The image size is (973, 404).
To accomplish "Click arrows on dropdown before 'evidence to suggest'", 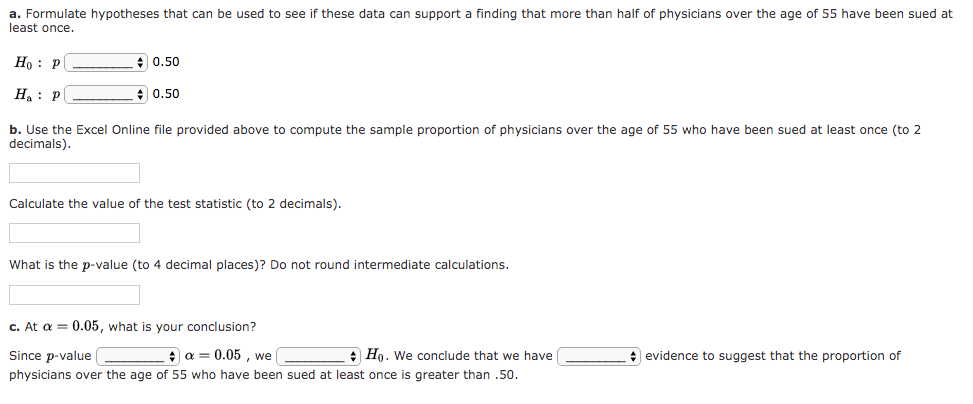I will [x=634, y=356].
